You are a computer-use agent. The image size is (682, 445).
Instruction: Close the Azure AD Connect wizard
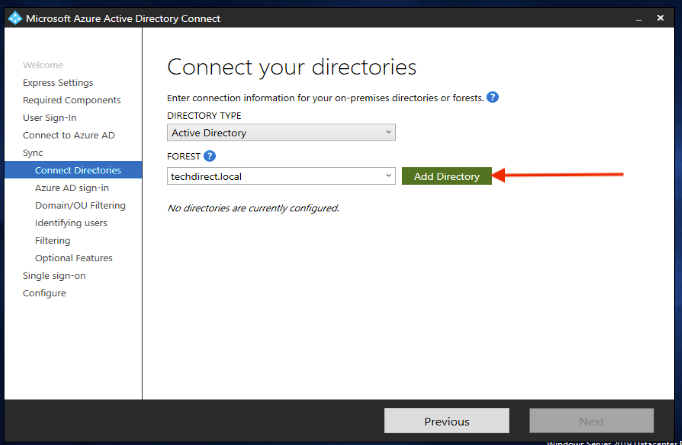(660, 18)
